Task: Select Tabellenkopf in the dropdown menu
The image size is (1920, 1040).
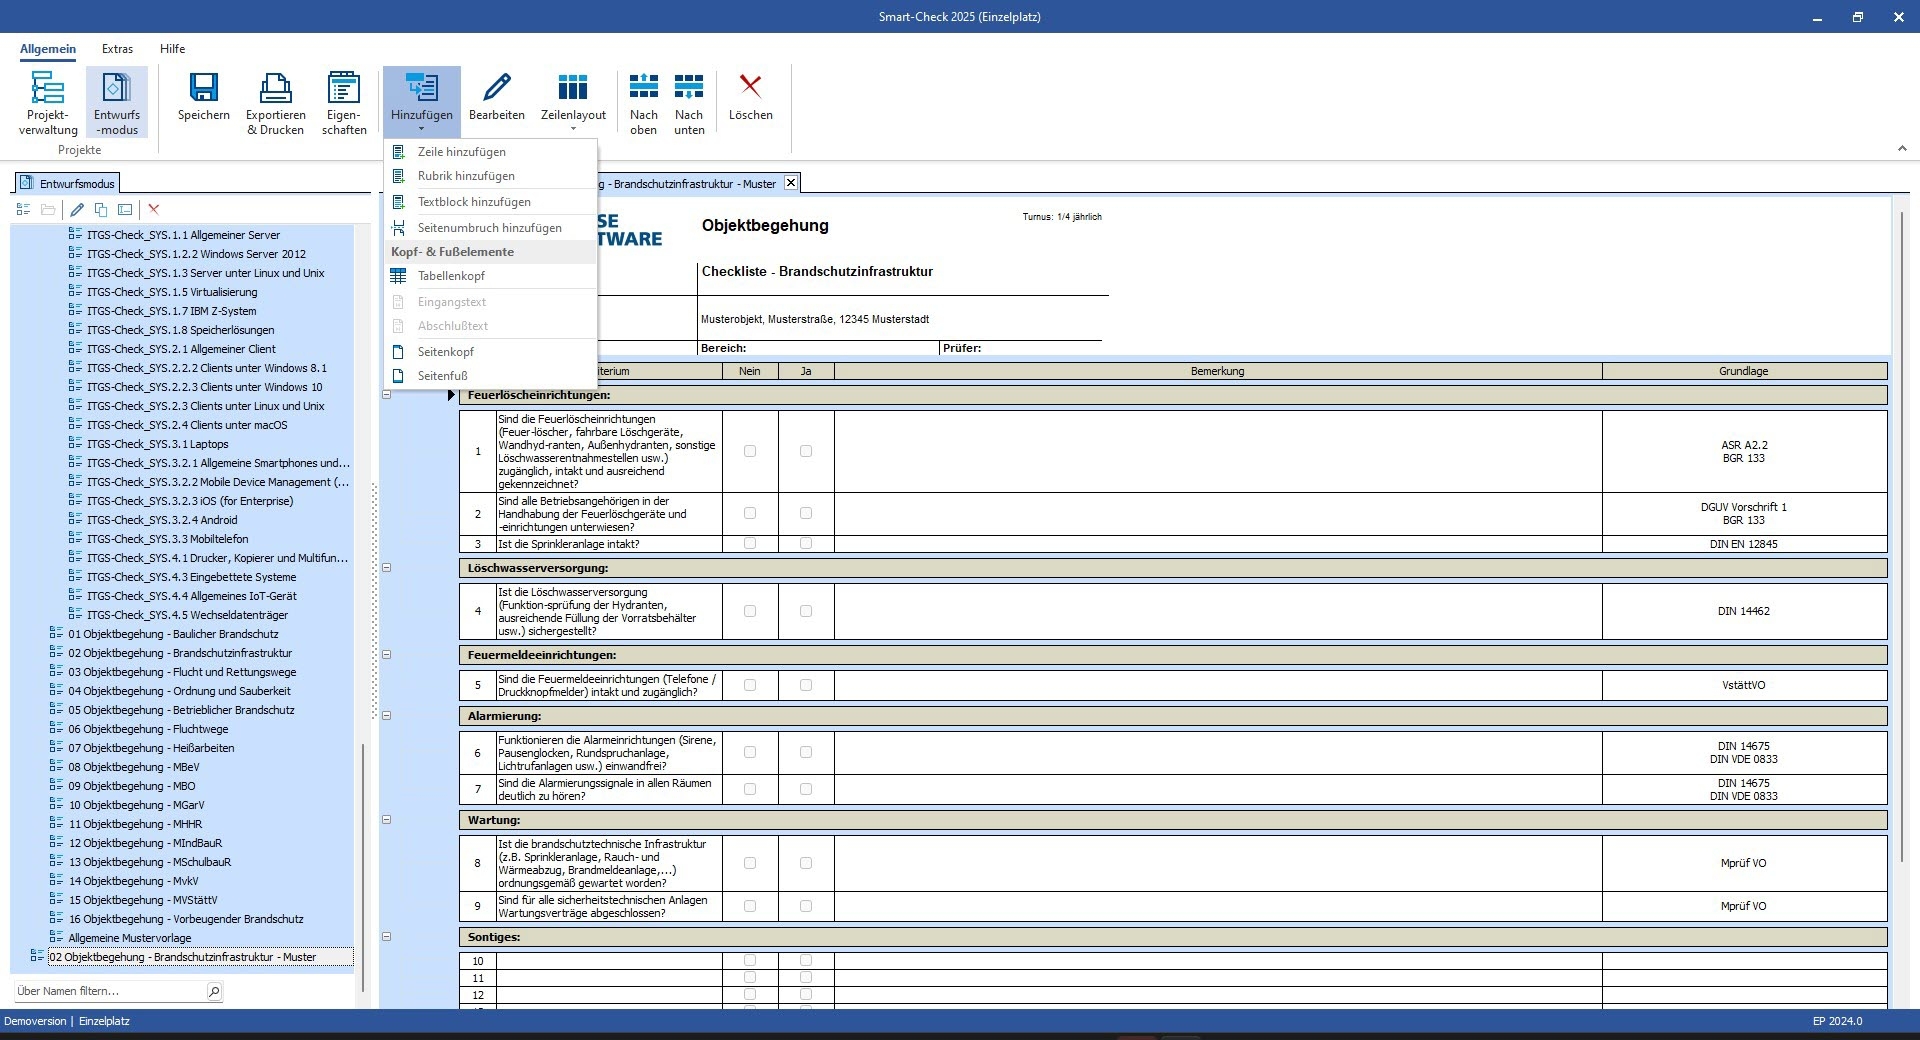Action: pyautogui.click(x=451, y=276)
